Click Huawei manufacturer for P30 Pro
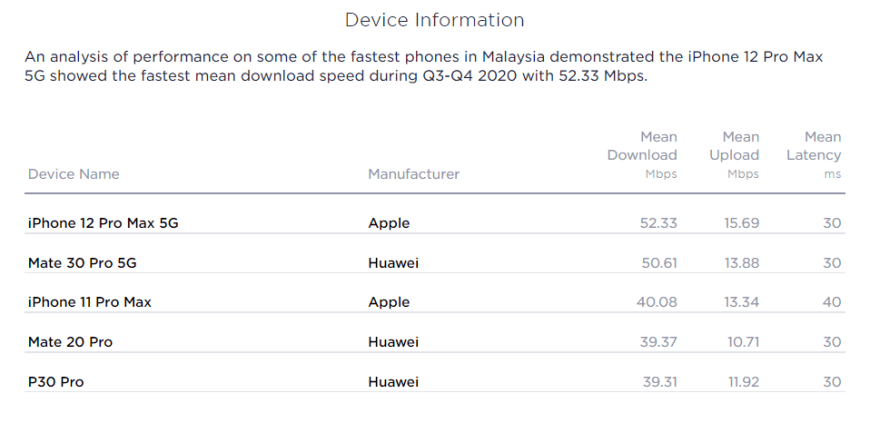The image size is (870, 423). click(x=393, y=381)
